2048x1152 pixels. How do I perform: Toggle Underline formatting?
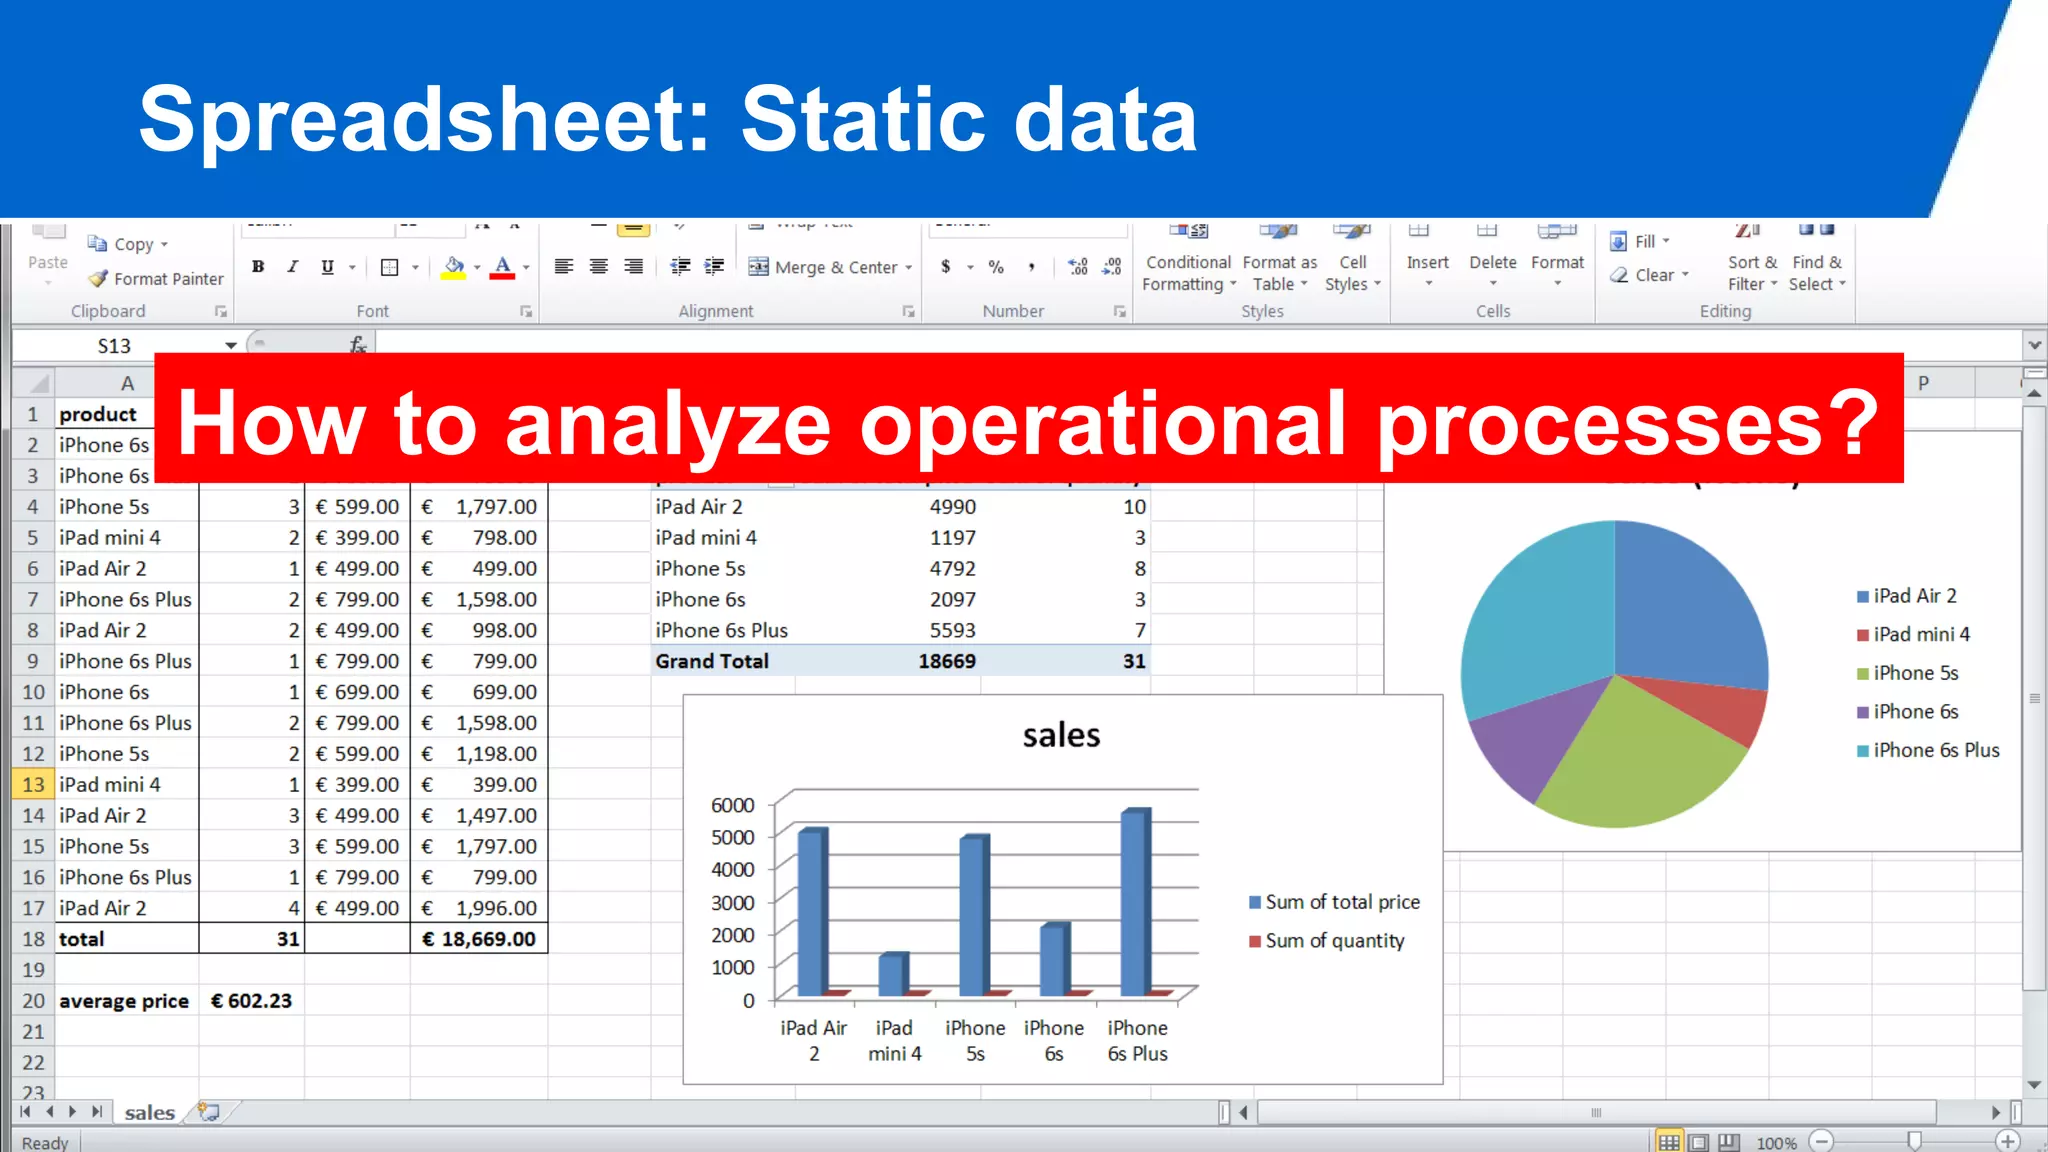[327, 267]
